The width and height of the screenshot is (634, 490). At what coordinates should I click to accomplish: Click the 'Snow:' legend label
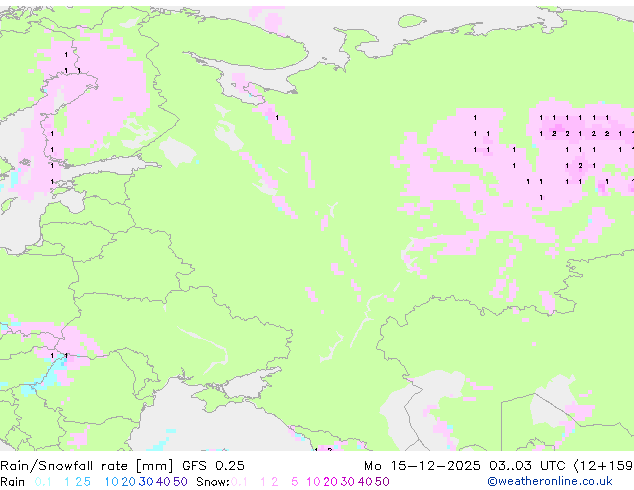point(213,482)
